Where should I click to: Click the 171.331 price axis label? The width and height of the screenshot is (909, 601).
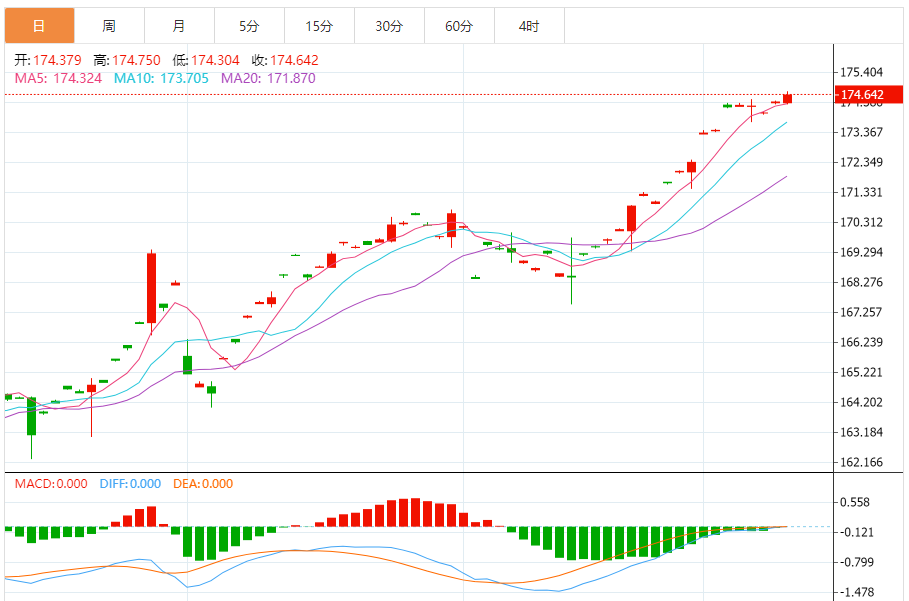pyautogui.click(x=861, y=192)
